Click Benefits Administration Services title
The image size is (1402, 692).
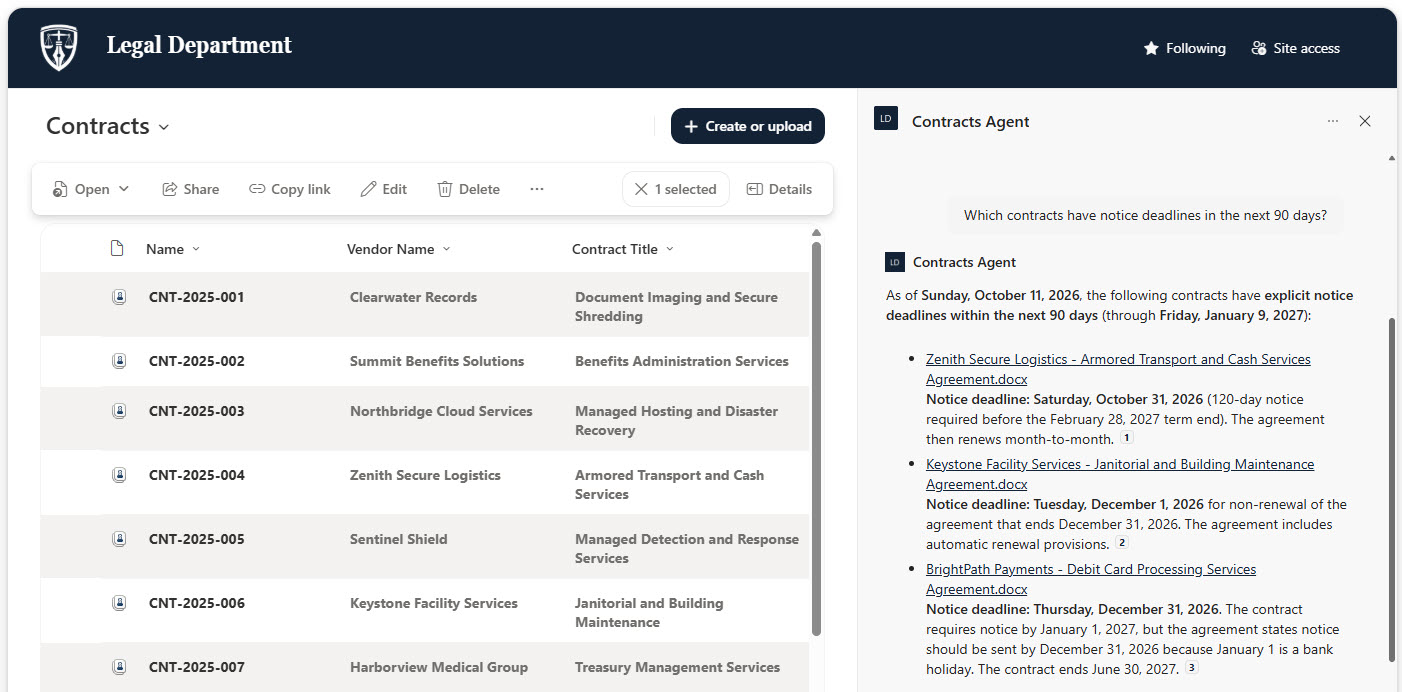682,361
